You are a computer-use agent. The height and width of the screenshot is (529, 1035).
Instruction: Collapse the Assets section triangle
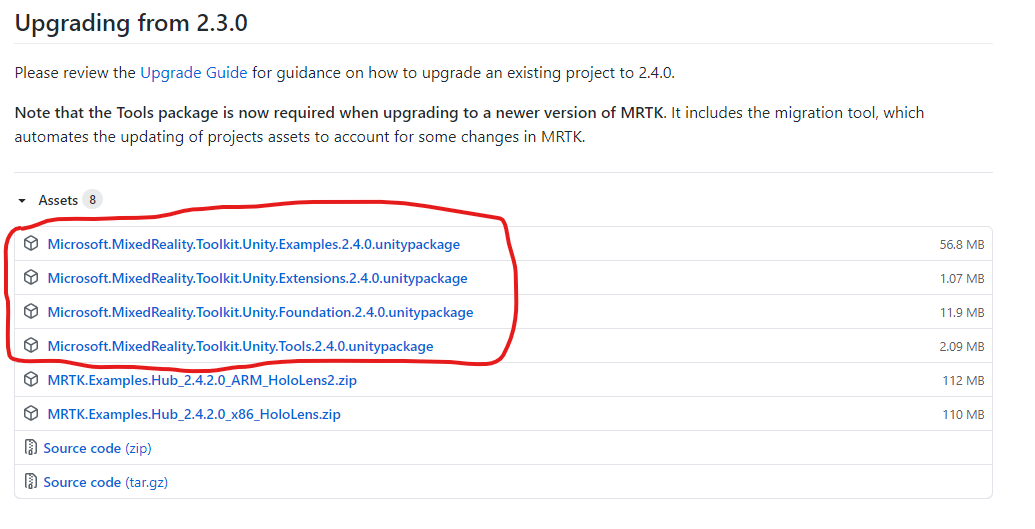pyautogui.click(x=22, y=201)
